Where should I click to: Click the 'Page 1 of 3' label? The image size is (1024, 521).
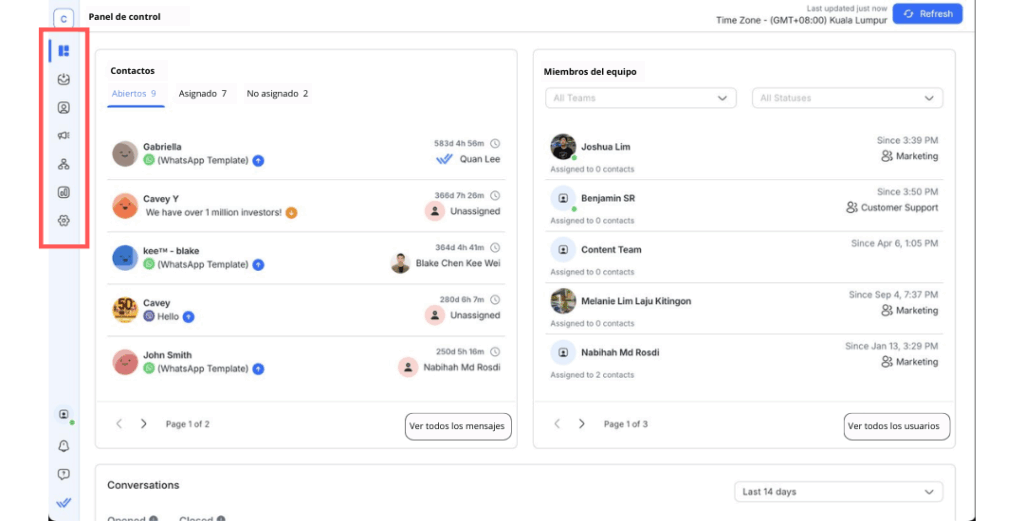coord(626,424)
